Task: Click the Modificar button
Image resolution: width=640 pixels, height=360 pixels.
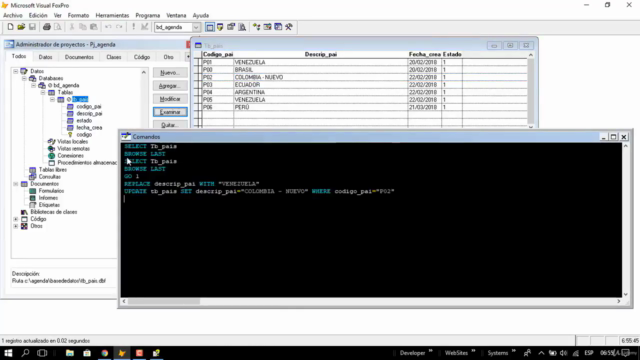Action: pyautogui.click(x=170, y=99)
